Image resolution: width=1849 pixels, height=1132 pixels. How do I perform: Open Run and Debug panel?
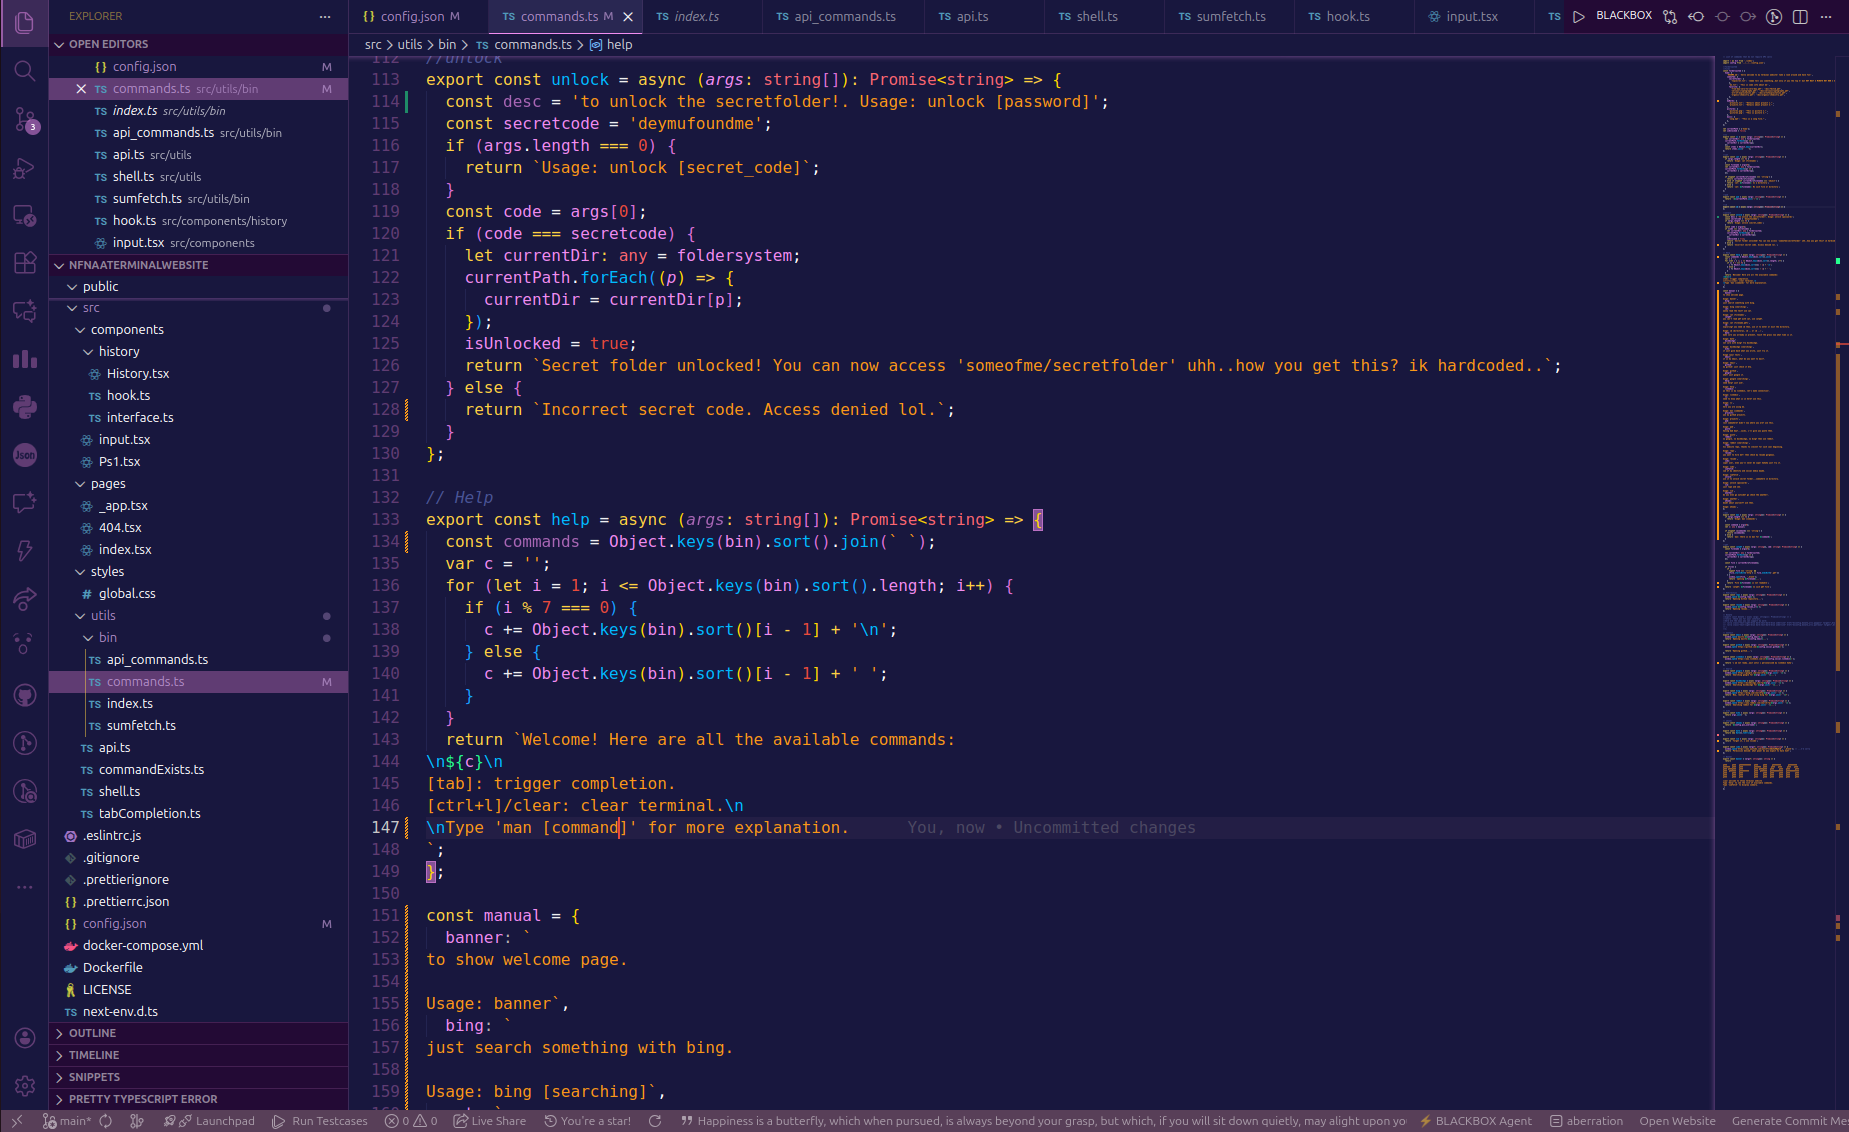25,168
